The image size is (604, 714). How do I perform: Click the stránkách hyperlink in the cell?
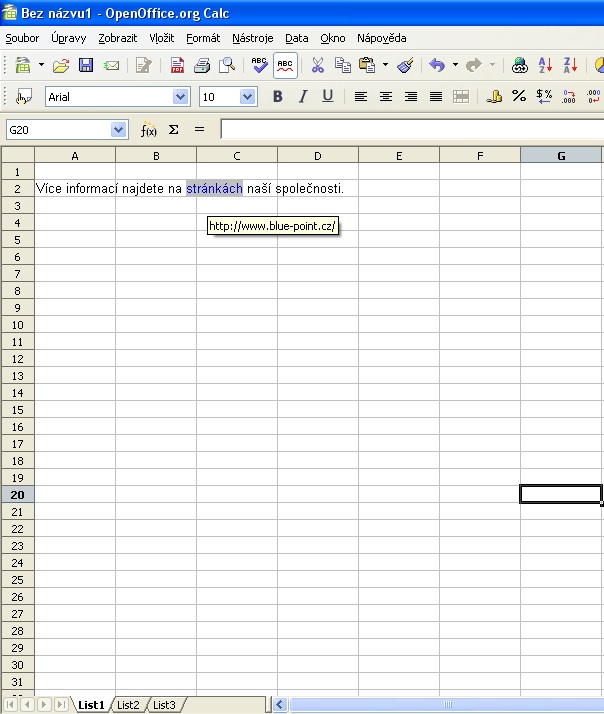pyautogui.click(x=214, y=188)
